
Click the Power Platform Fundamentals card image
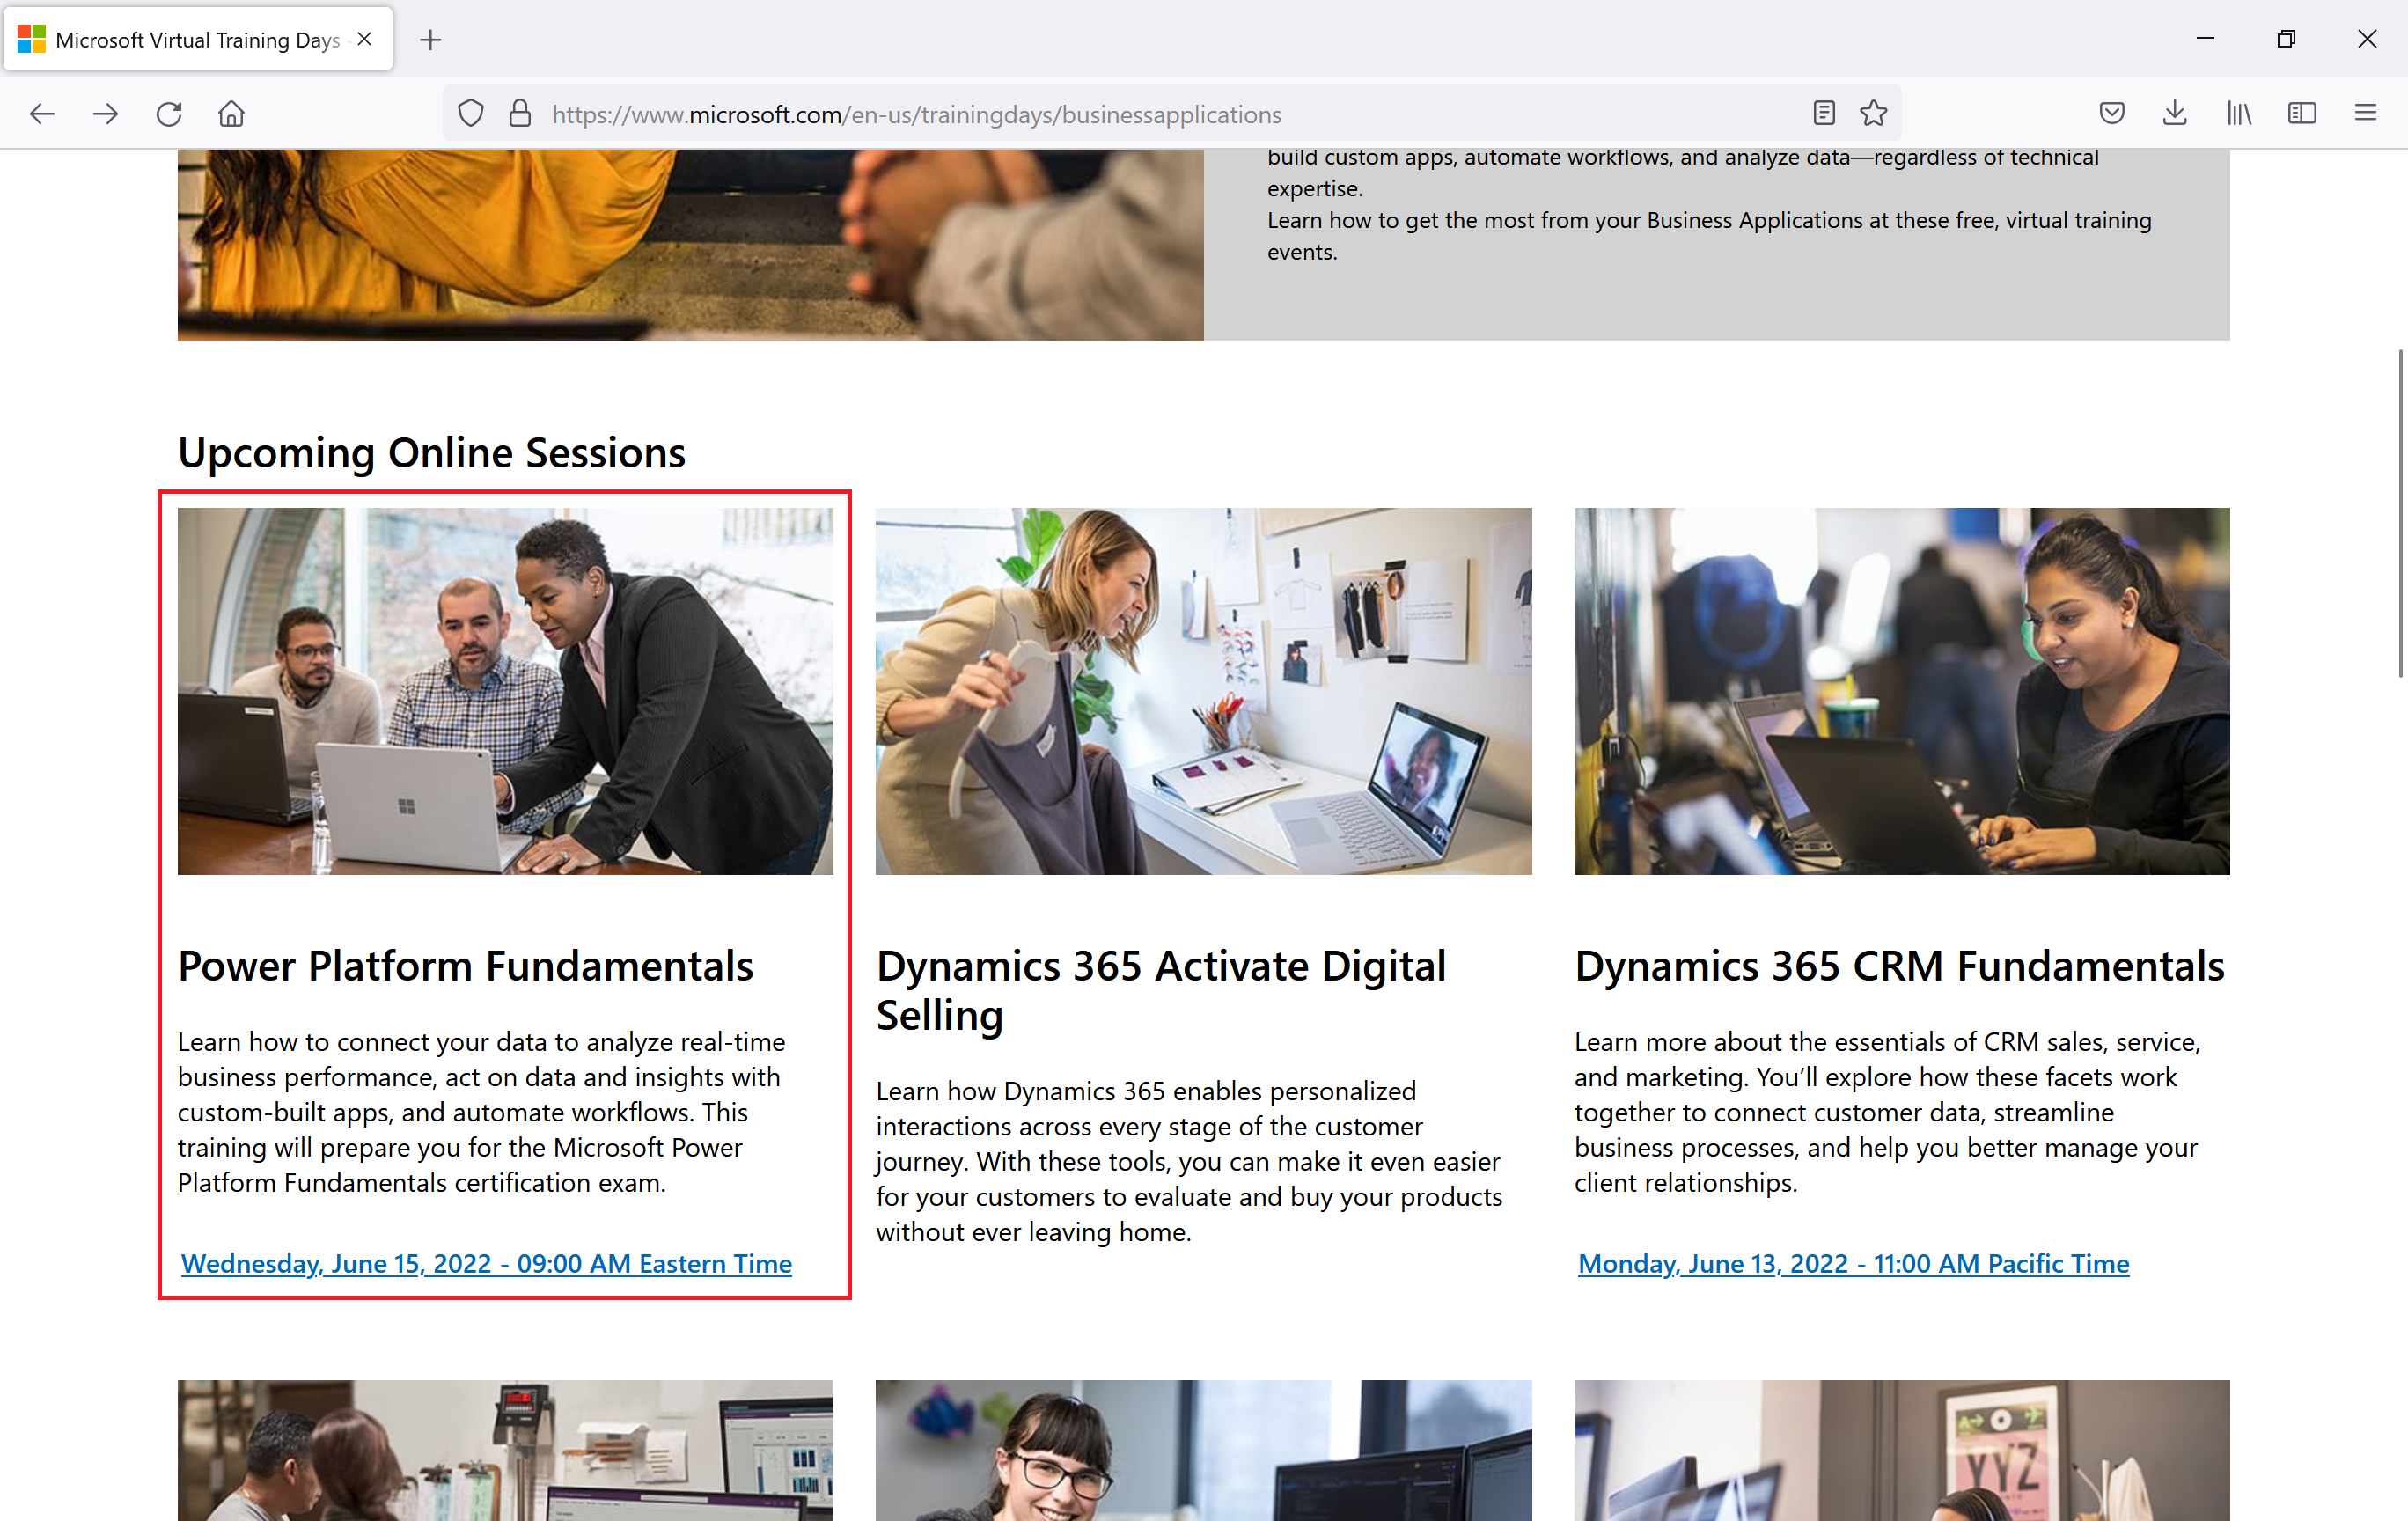(505, 691)
